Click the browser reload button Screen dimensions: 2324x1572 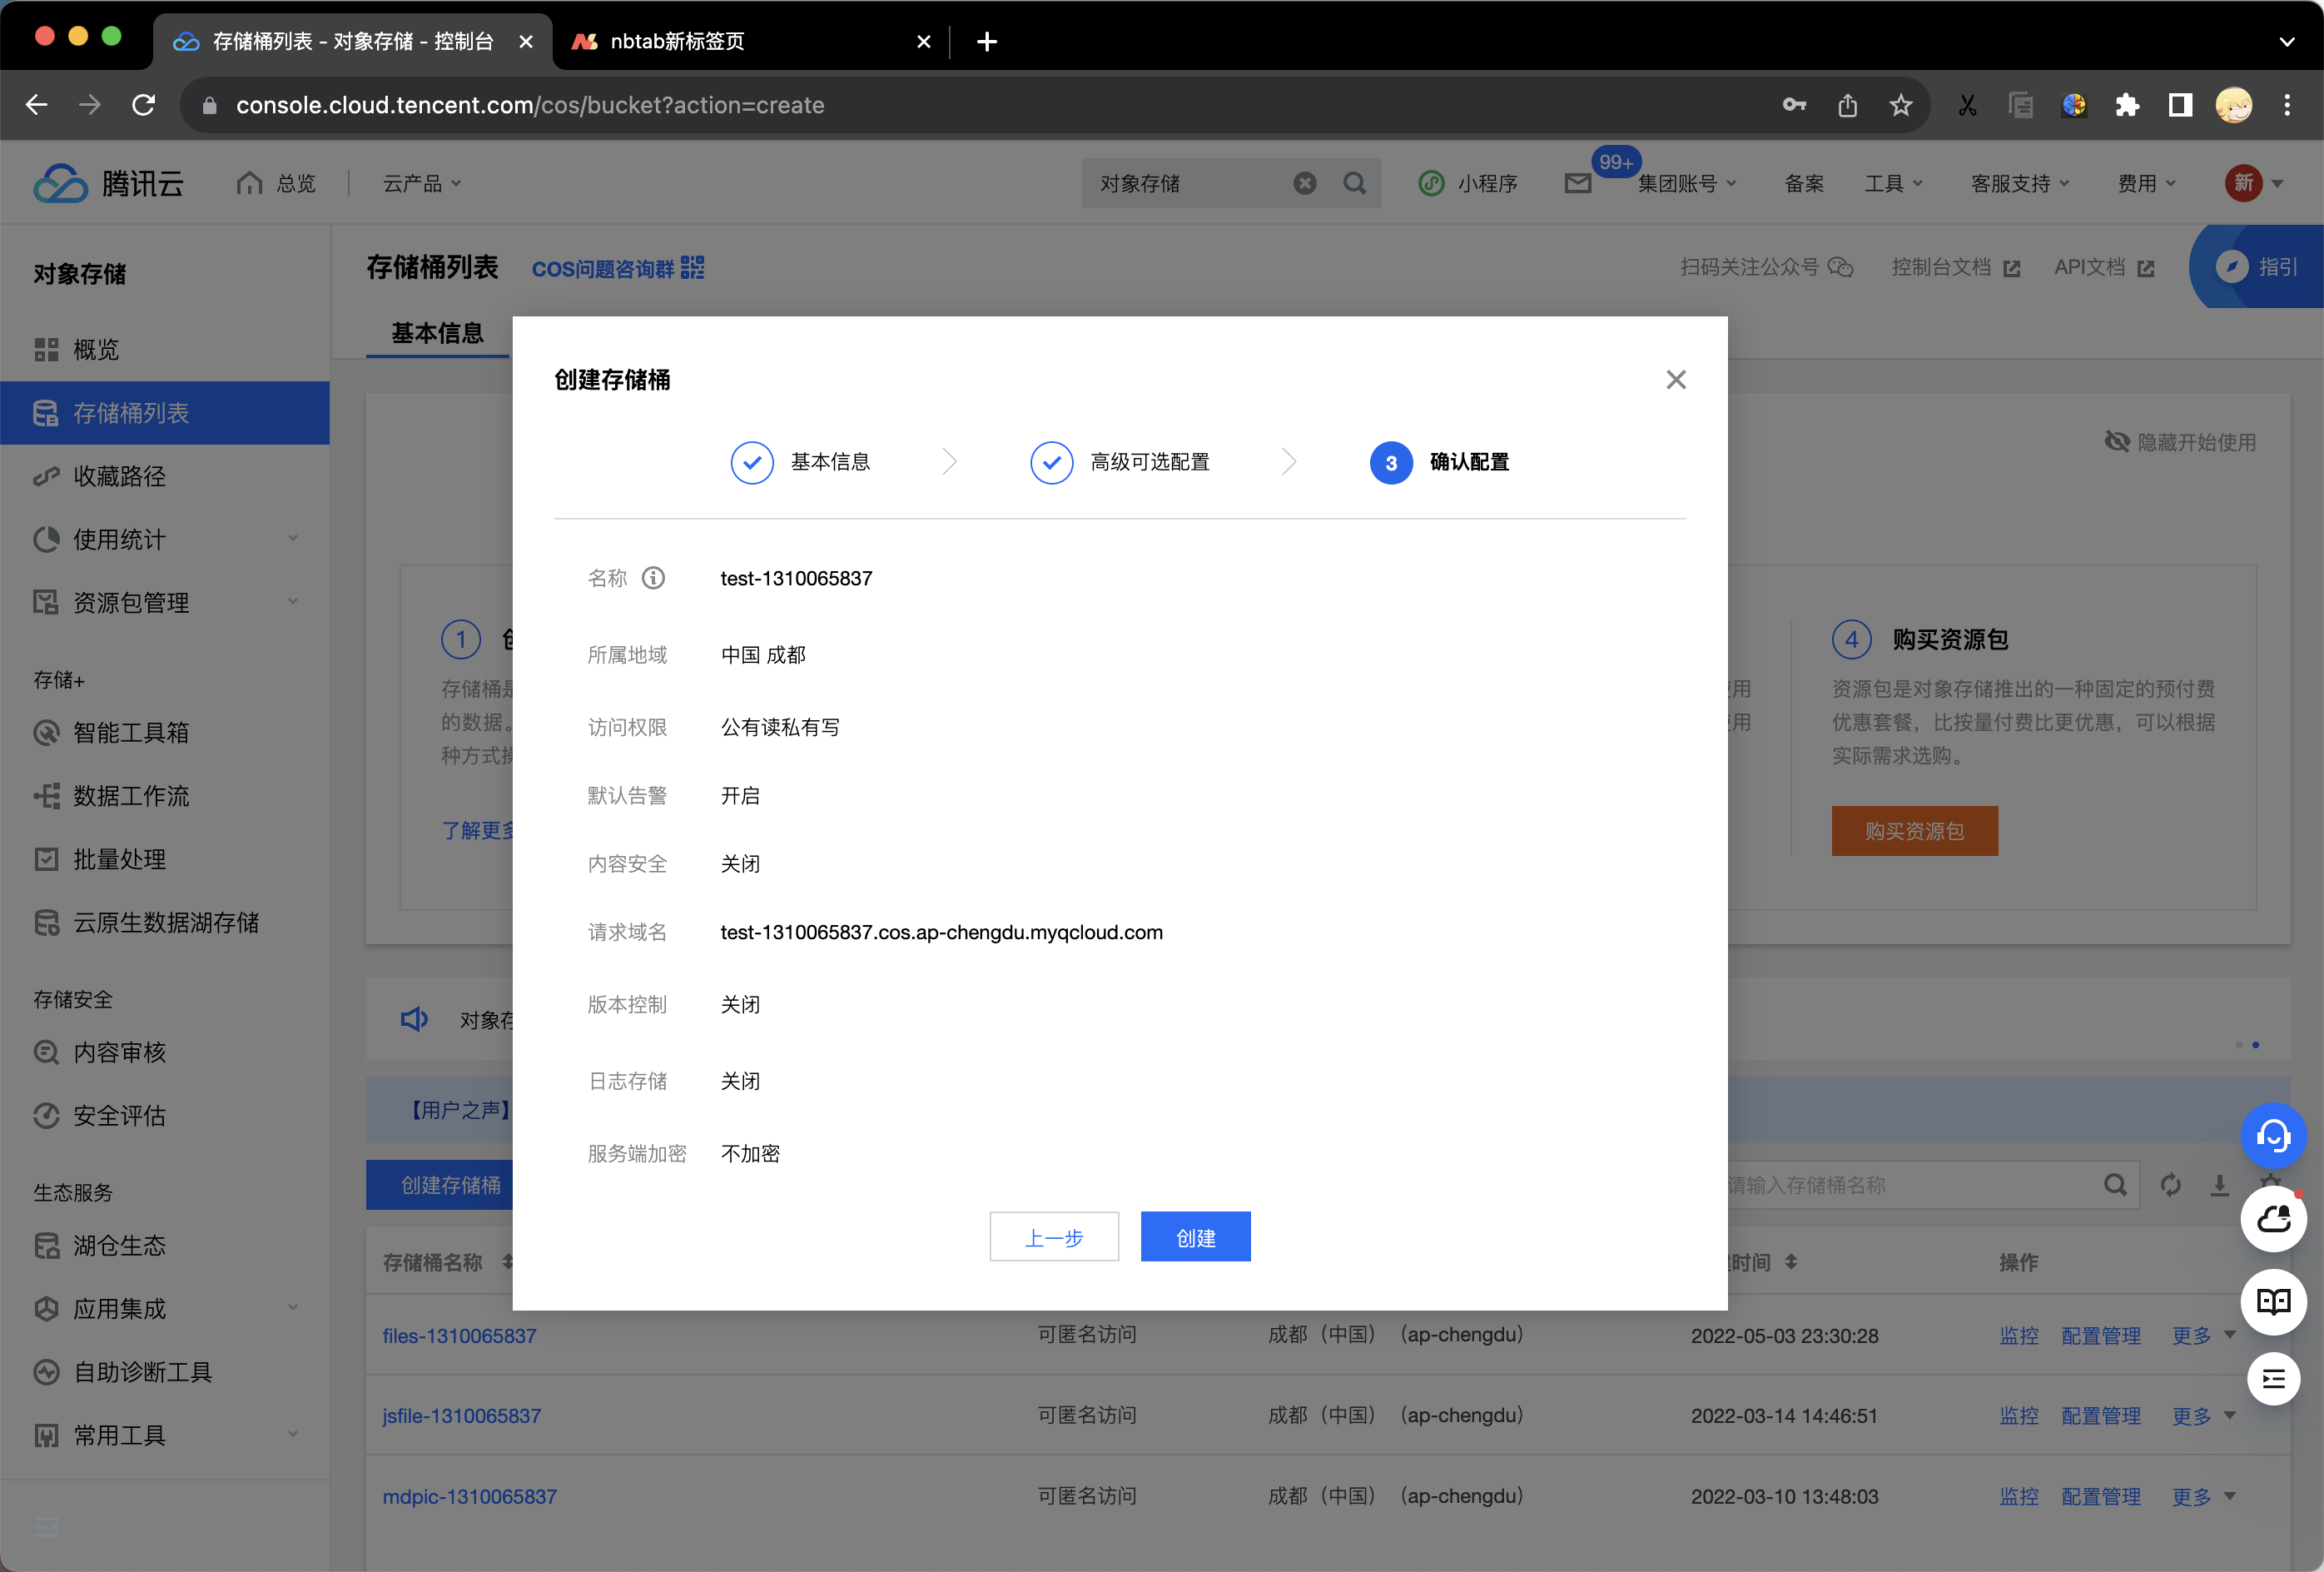click(x=143, y=105)
